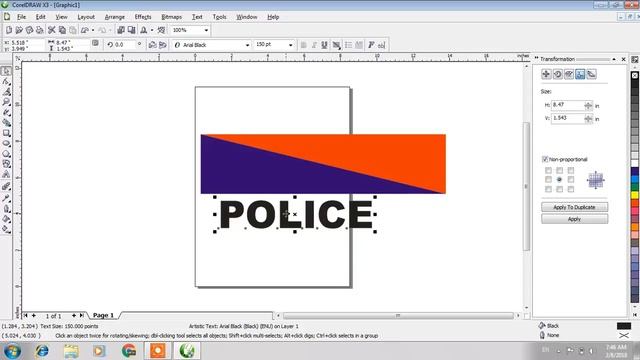
Task: Click the Windows Start button
Action: click(x=12, y=351)
